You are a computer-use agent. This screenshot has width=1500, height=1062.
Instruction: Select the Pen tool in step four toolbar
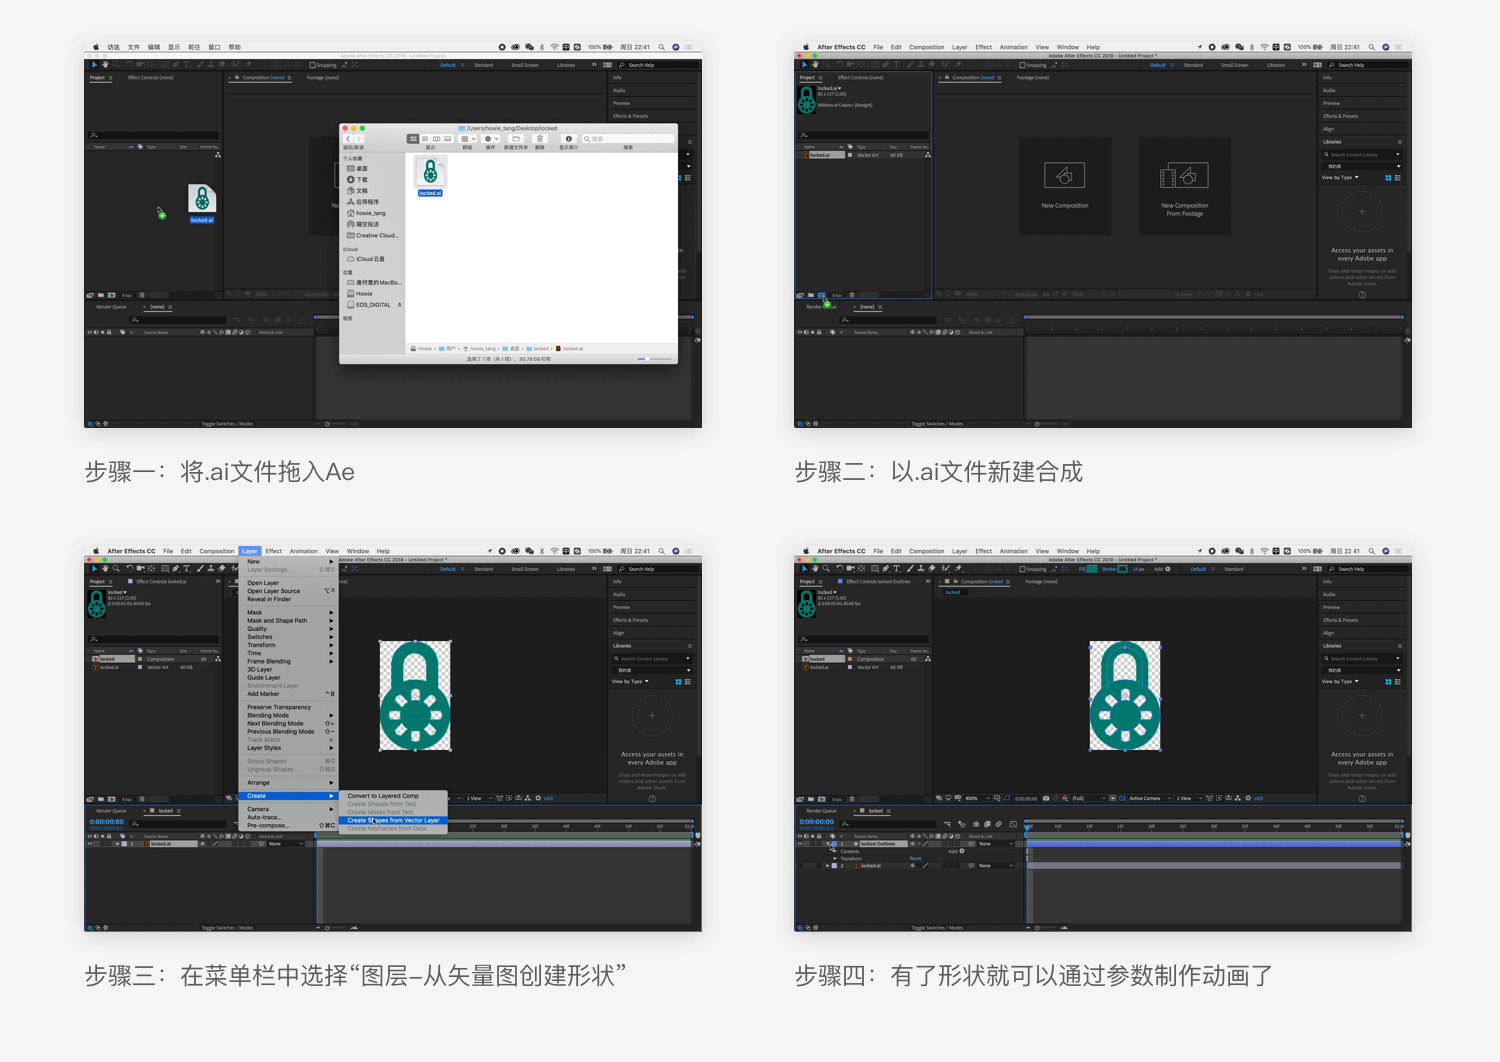[x=885, y=569]
